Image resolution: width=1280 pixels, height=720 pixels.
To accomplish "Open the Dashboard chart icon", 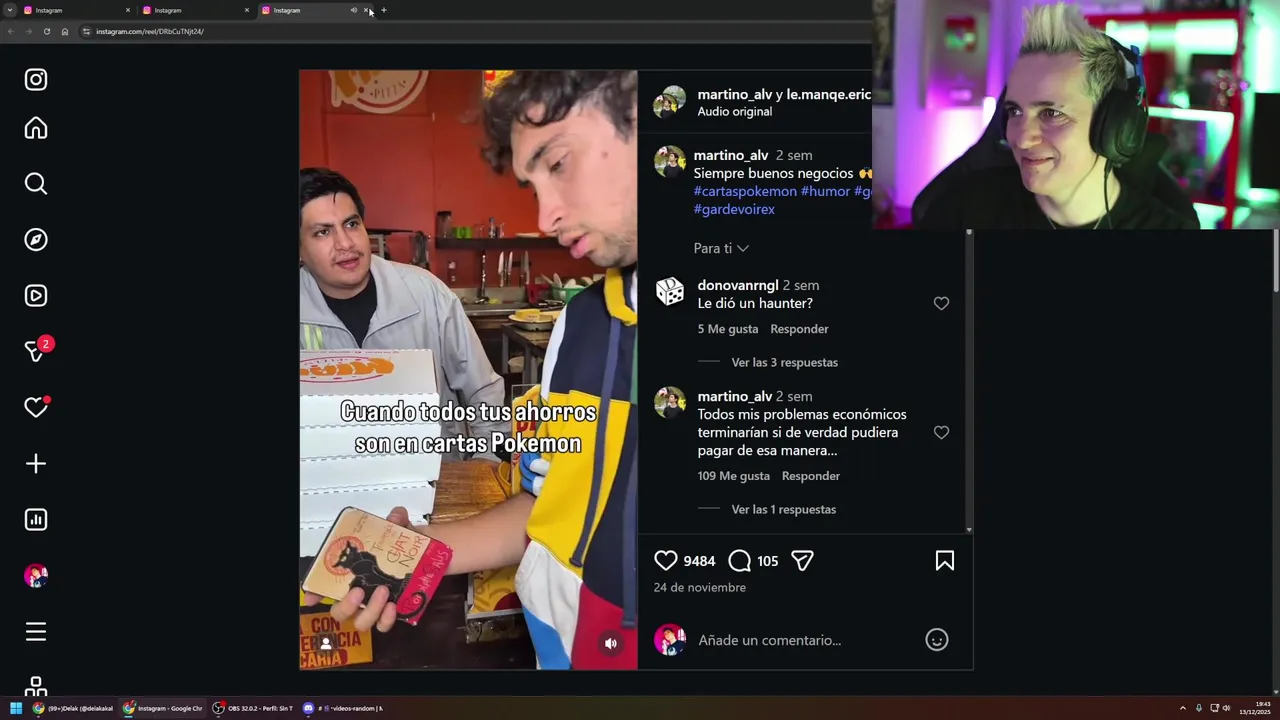I will [x=36, y=520].
